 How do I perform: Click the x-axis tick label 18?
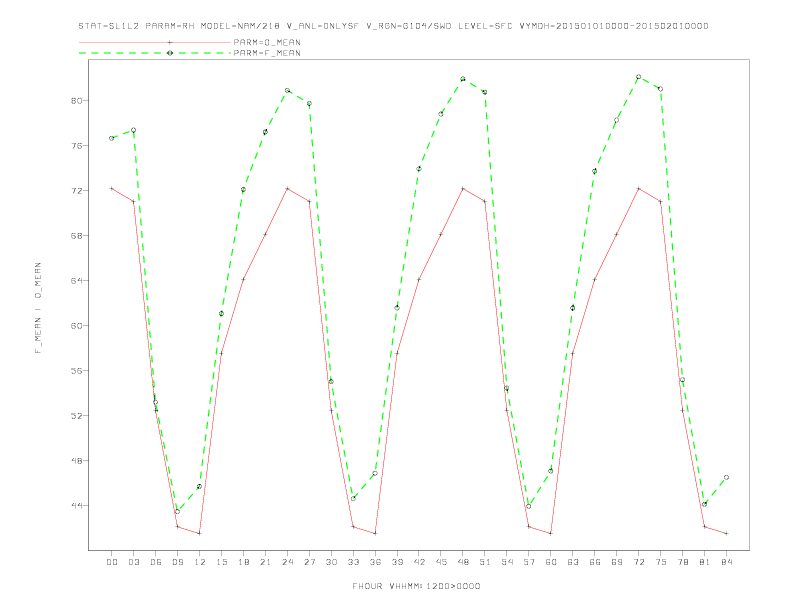pyautogui.click(x=243, y=562)
